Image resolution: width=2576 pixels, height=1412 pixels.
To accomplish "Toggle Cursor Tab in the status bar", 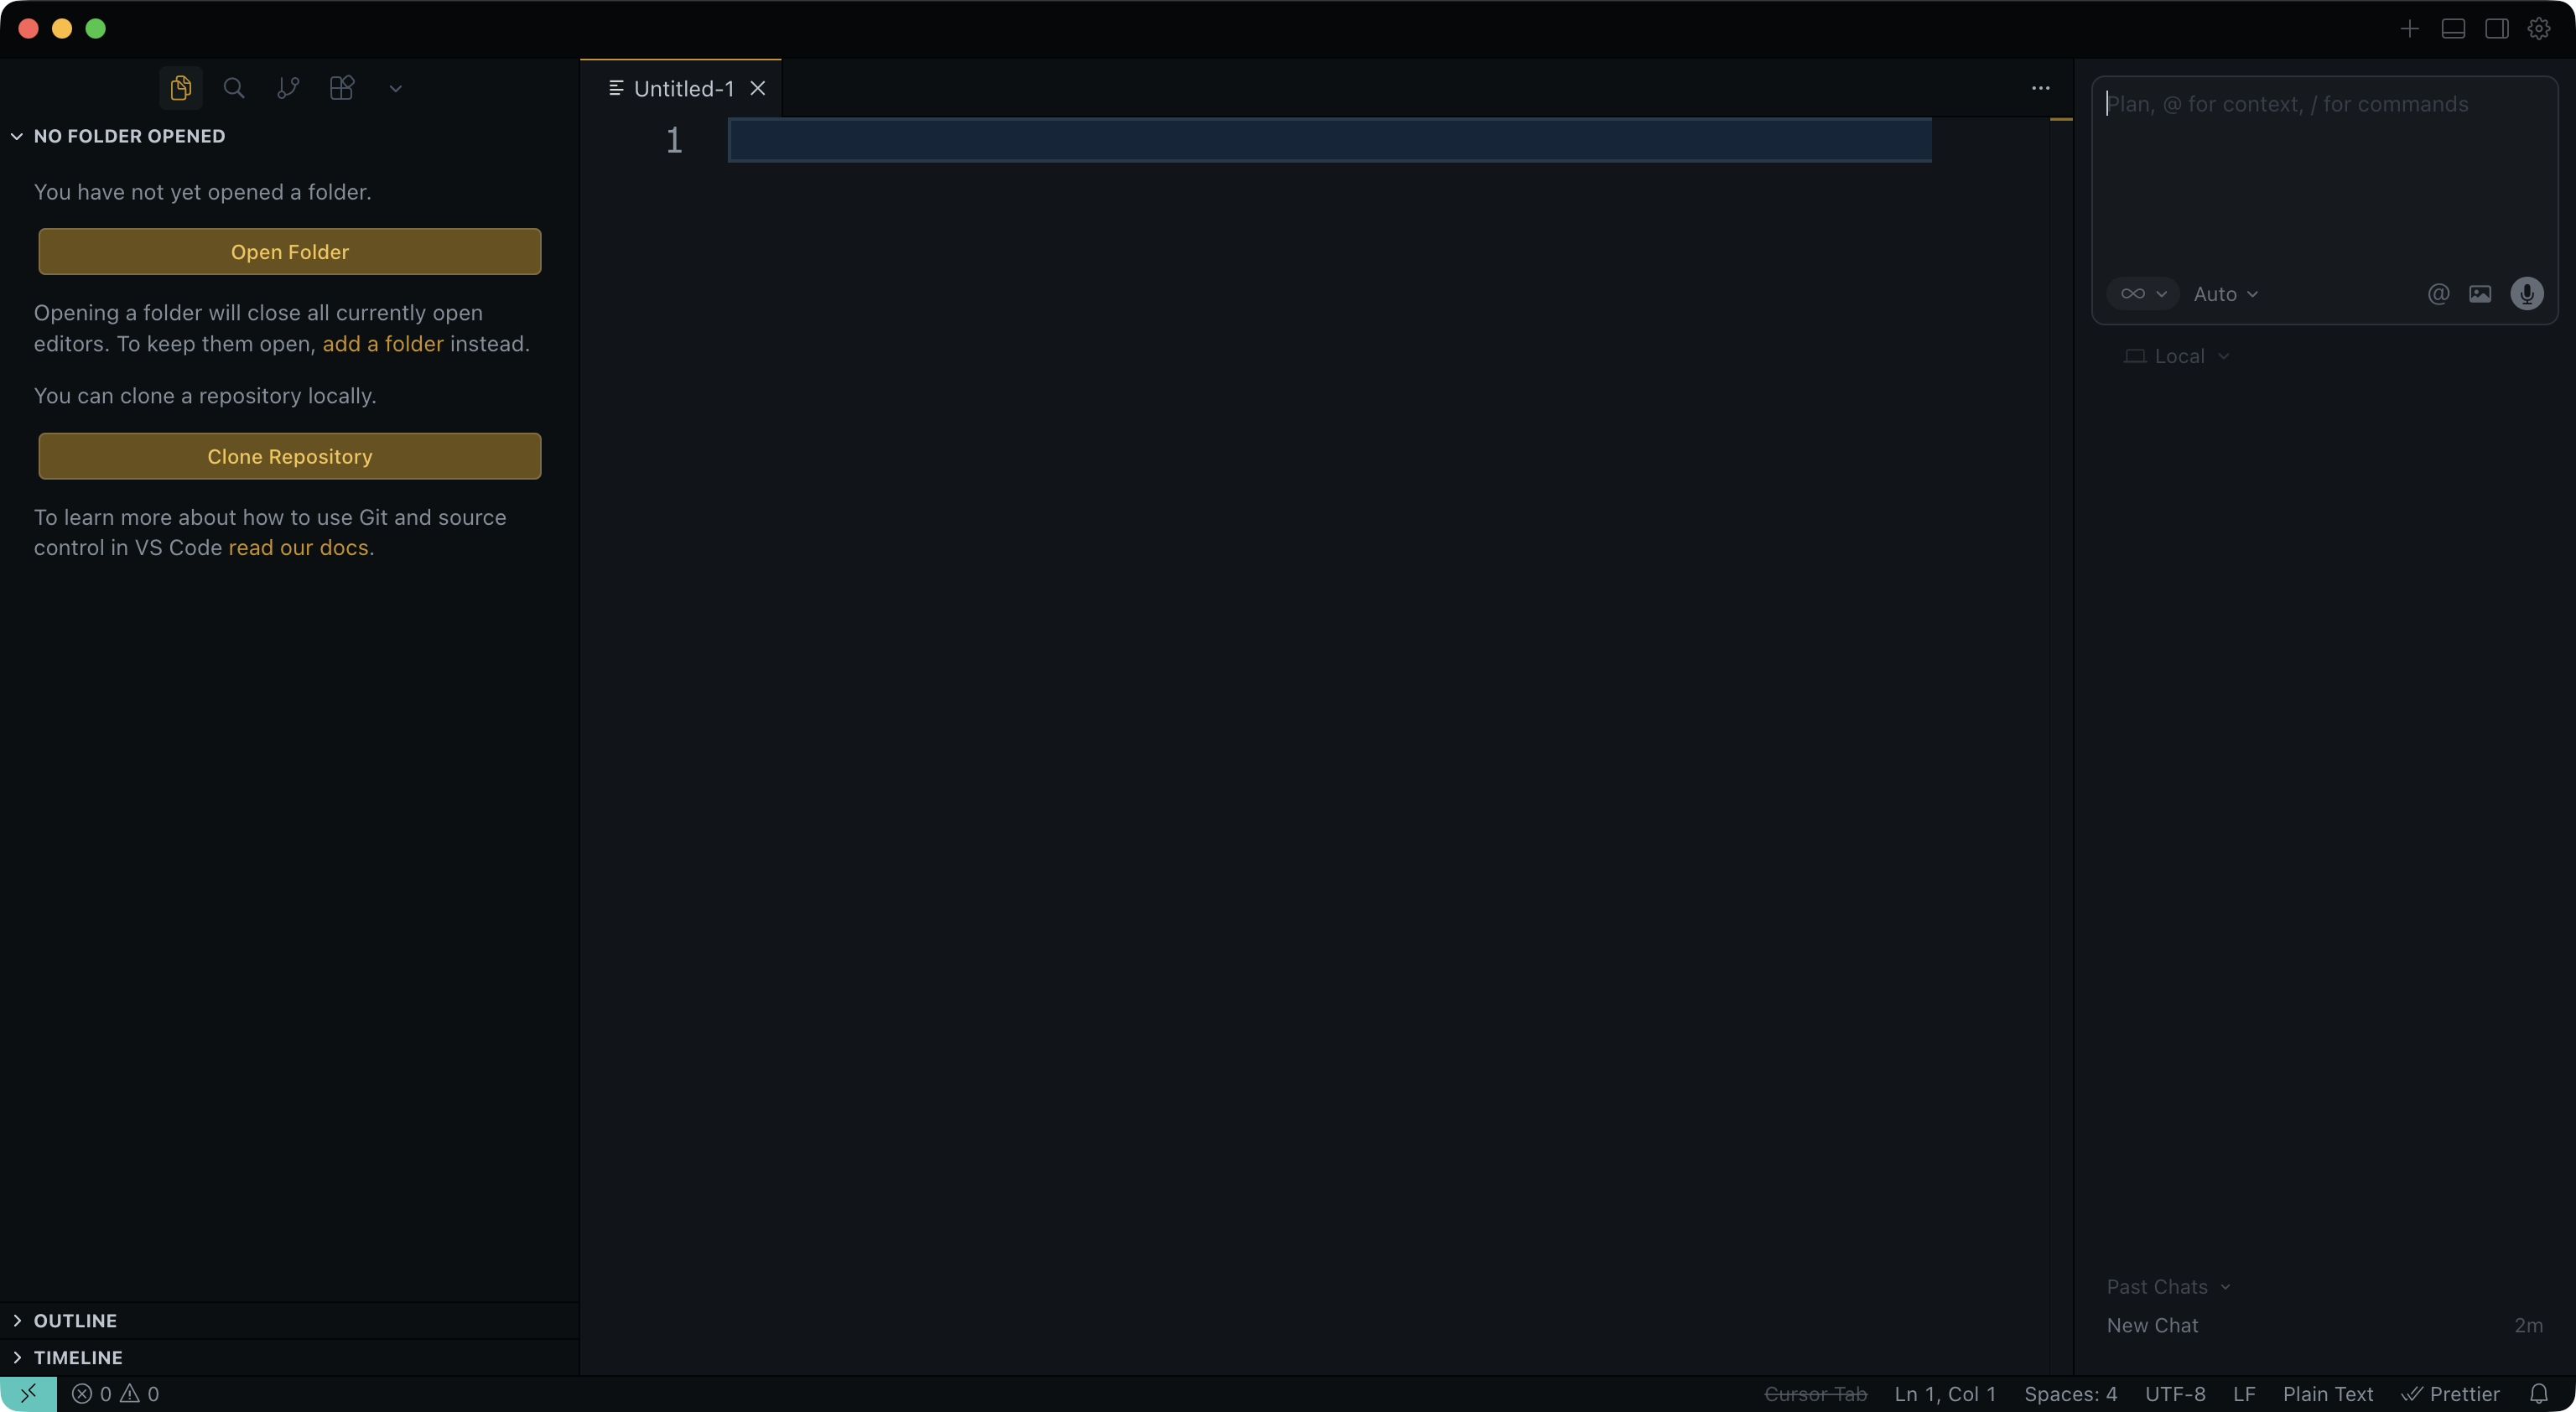I will pos(1815,1394).
